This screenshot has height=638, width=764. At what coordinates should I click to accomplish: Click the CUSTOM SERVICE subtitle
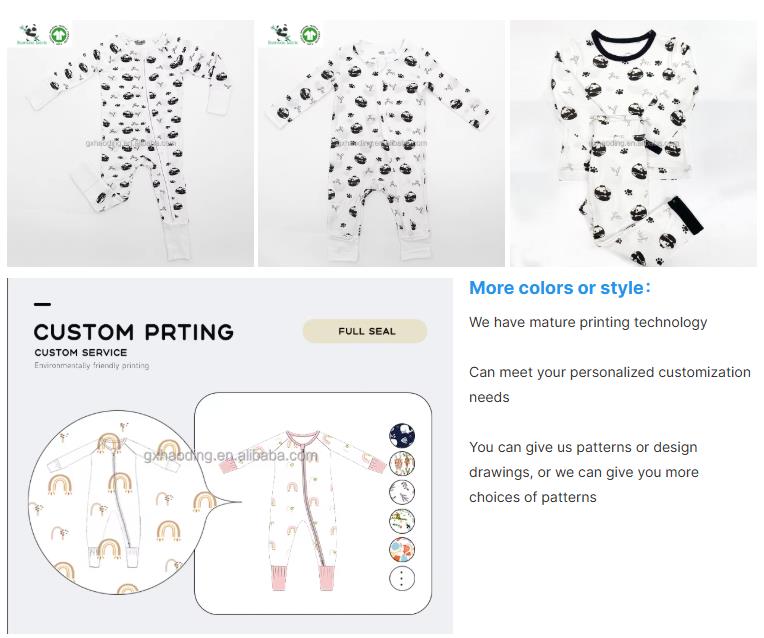(80, 353)
